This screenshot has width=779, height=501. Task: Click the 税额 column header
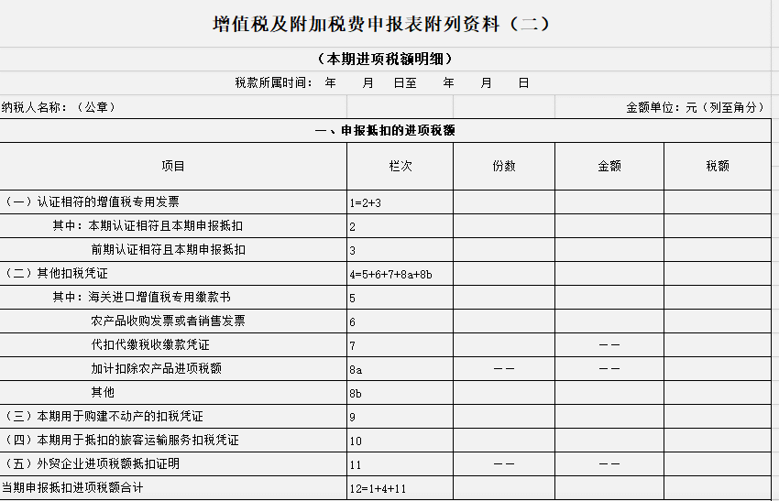717,166
